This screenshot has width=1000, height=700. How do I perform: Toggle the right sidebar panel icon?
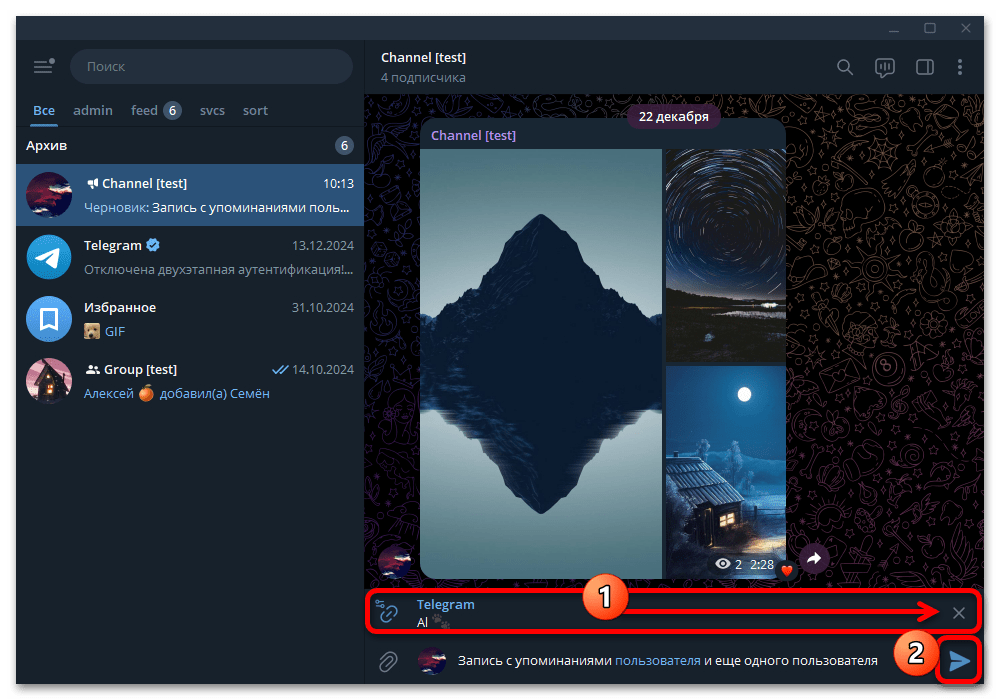pyautogui.click(x=925, y=67)
